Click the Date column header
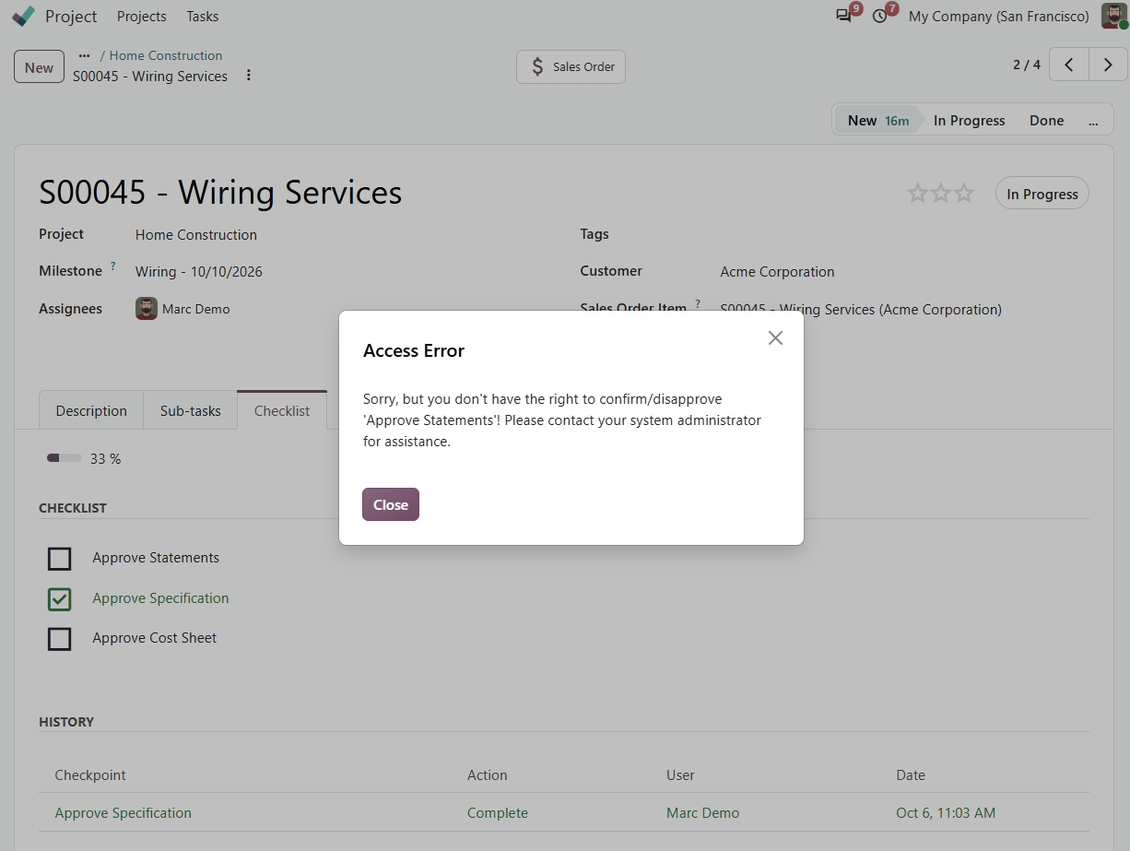 [910, 775]
